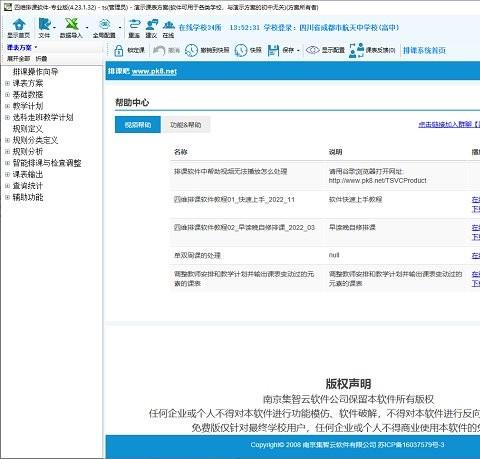Open the www.pk8.net link

[154, 71]
